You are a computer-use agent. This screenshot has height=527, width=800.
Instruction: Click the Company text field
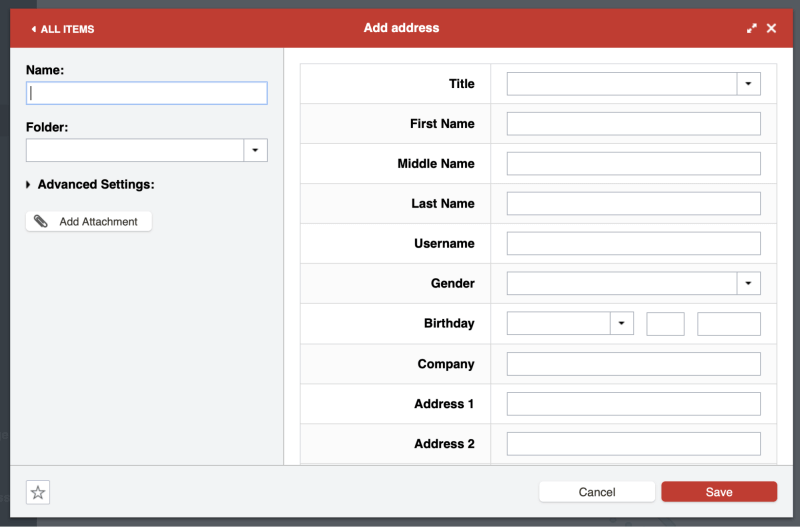pos(633,364)
